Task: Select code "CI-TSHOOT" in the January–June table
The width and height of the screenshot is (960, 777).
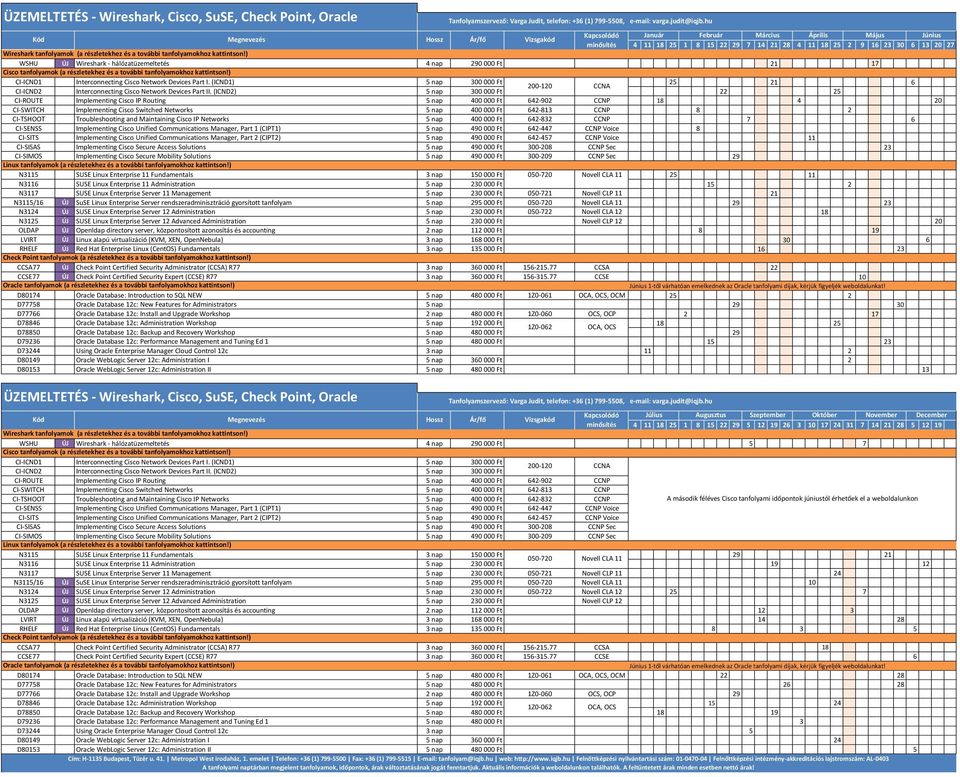Action: 29,119
